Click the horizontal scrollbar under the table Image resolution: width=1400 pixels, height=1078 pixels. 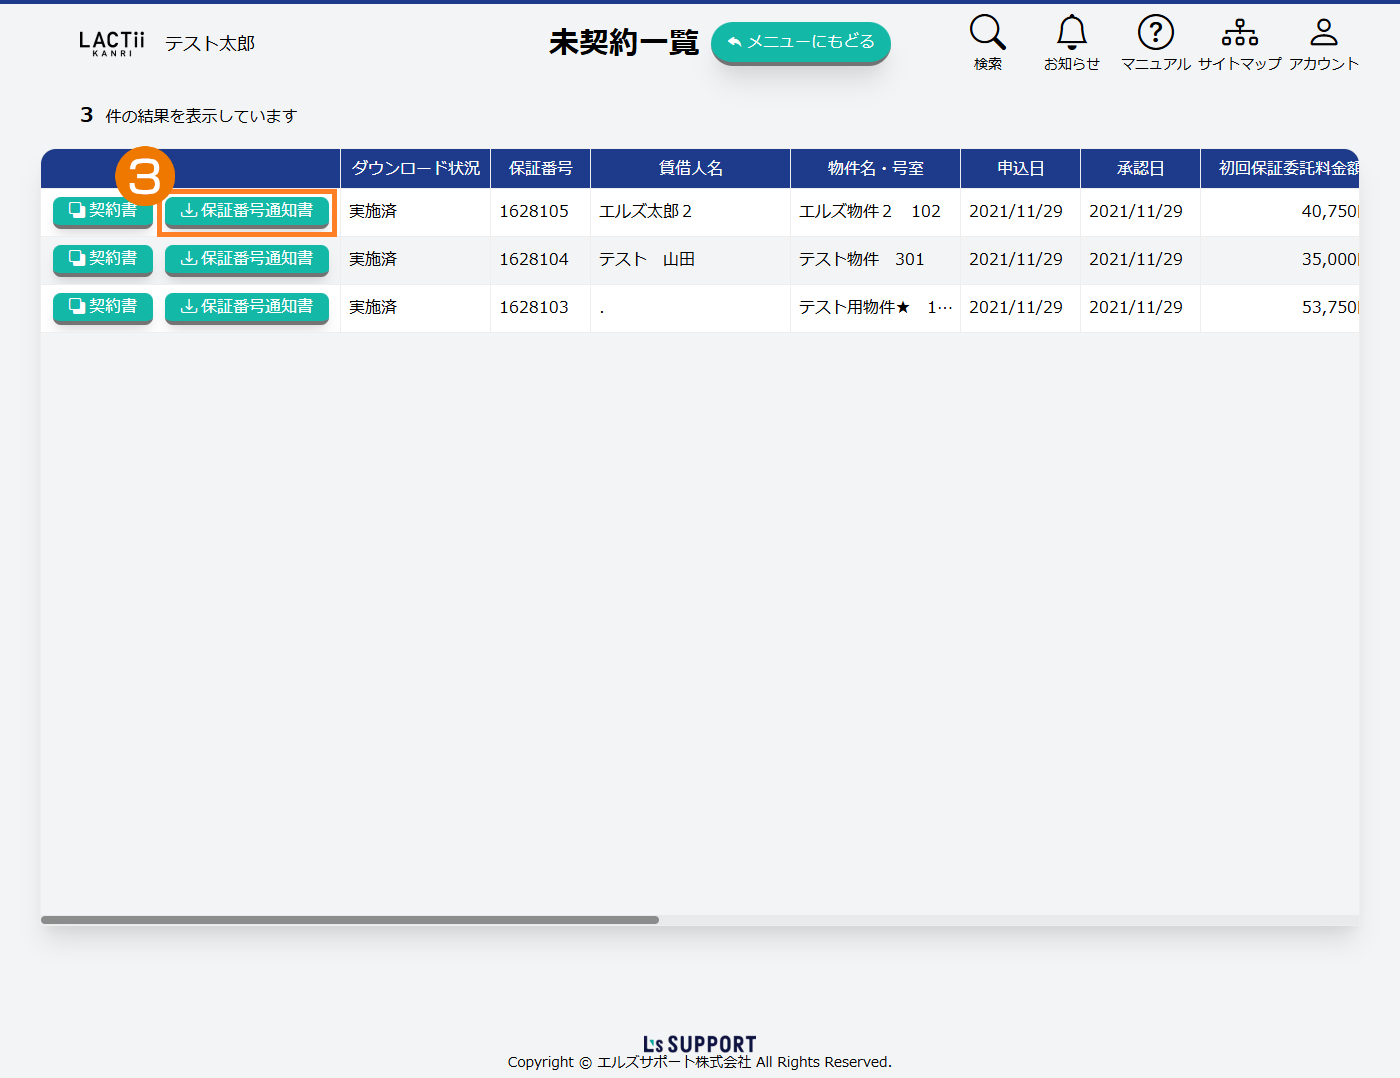(350, 920)
